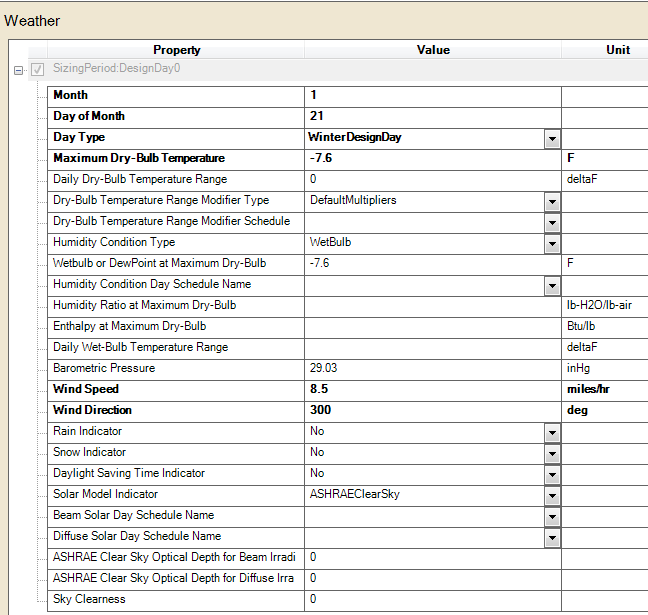The height and width of the screenshot is (615, 648).
Task: Click the WetBulb value text
Action: click(x=330, y=242)
